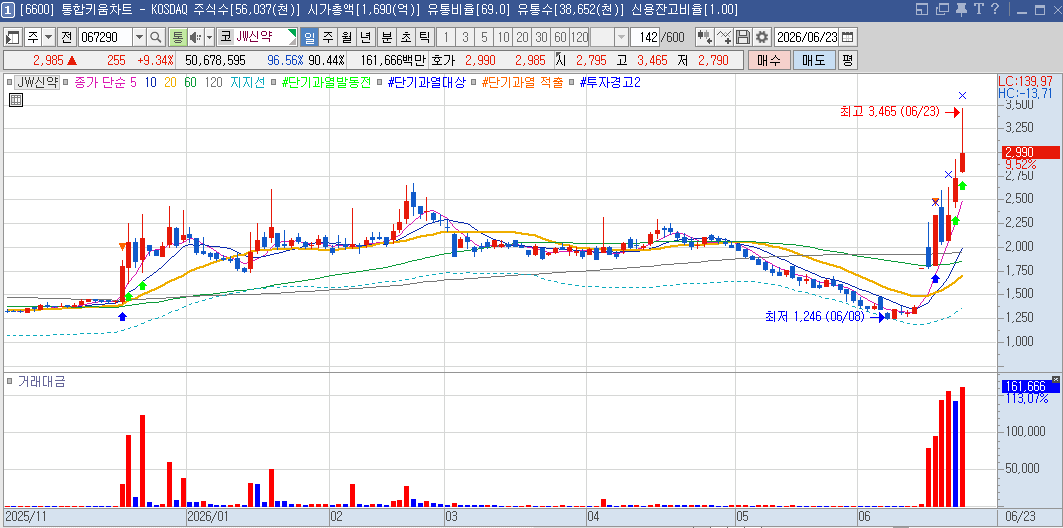Image resolution: width=1063 pixels, height=528 pixels.
Task: Select the 초 second period
Action: [x=406, y=37]
